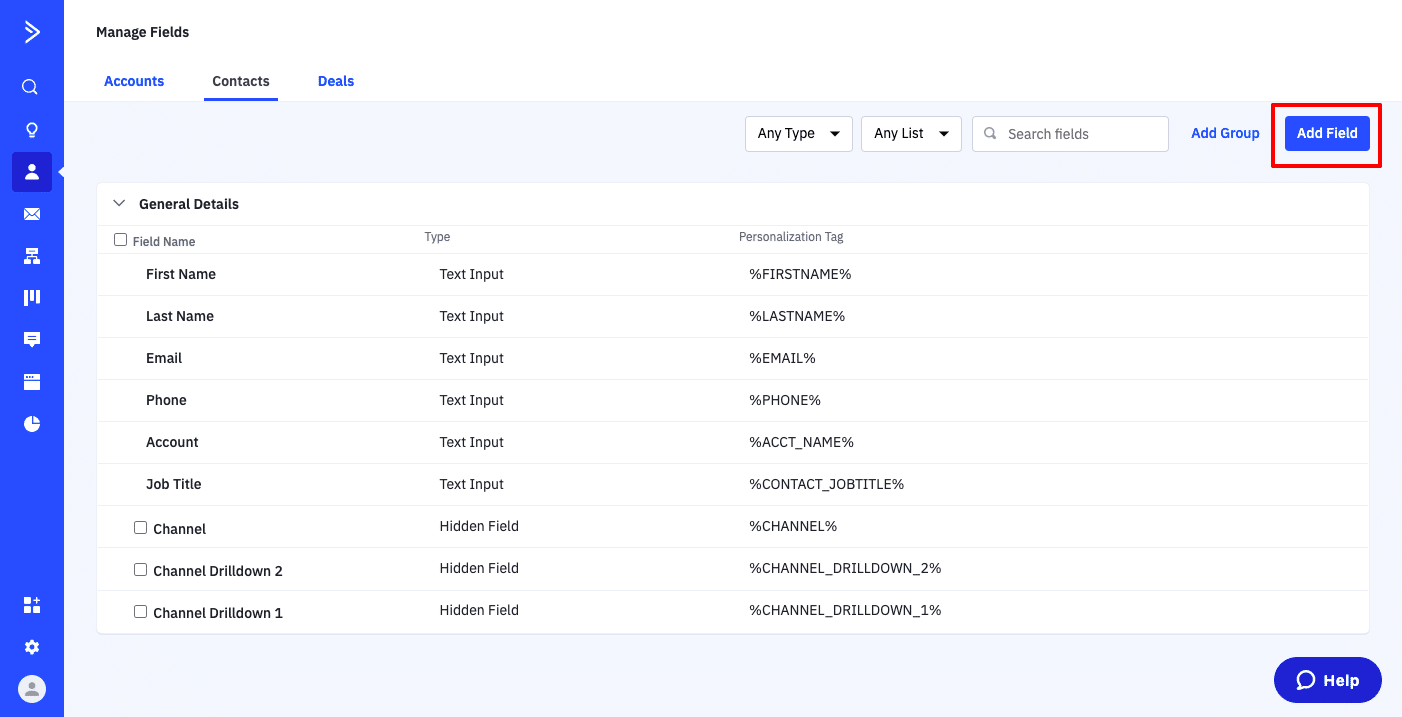
Task: Check the Channel Drilldown 2 checkbox
Action: coord(141,570)
